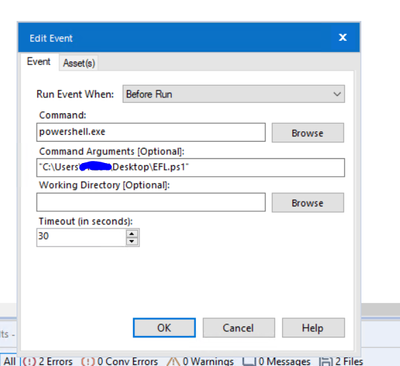Viewport: 400px width, 366px height.
Task: Decrease Timeout with the down arrow
Action: coord(132,241)
